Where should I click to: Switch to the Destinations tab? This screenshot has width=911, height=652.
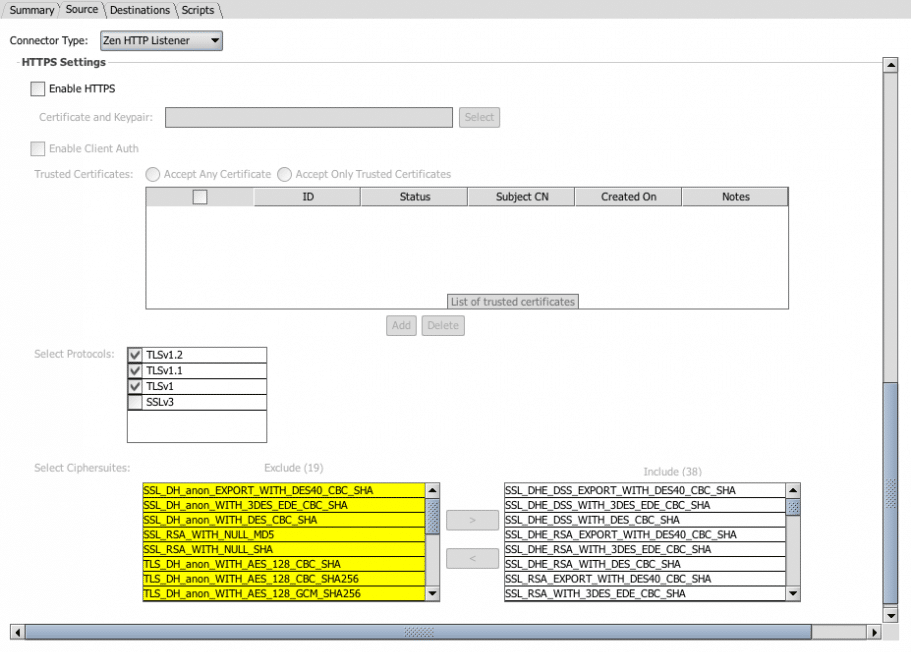(140, 10)
